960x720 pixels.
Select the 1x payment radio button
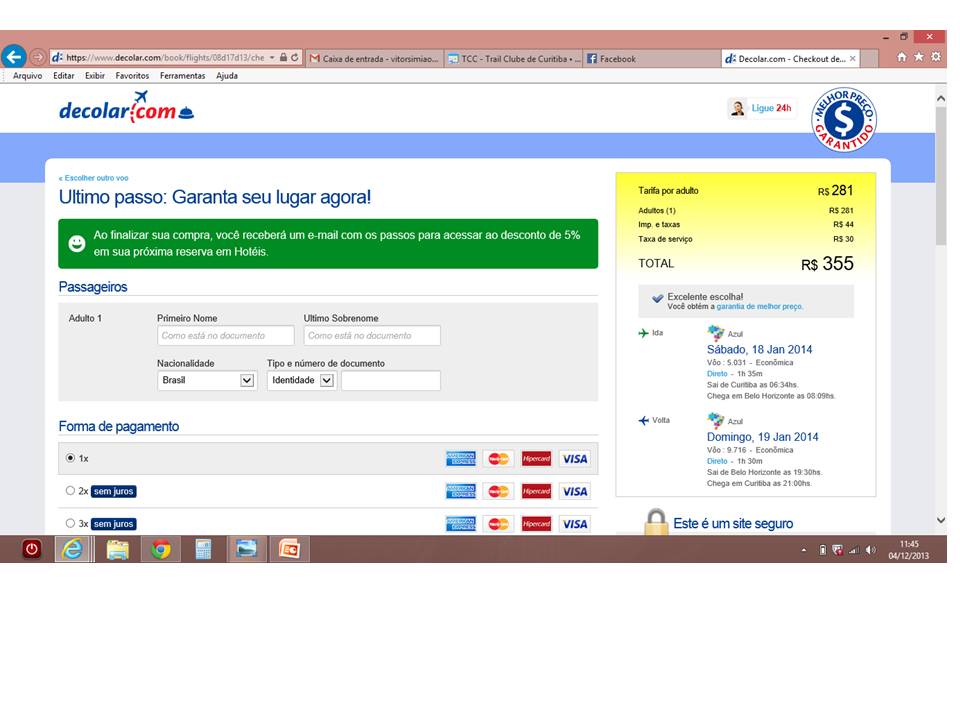(70, 458)
